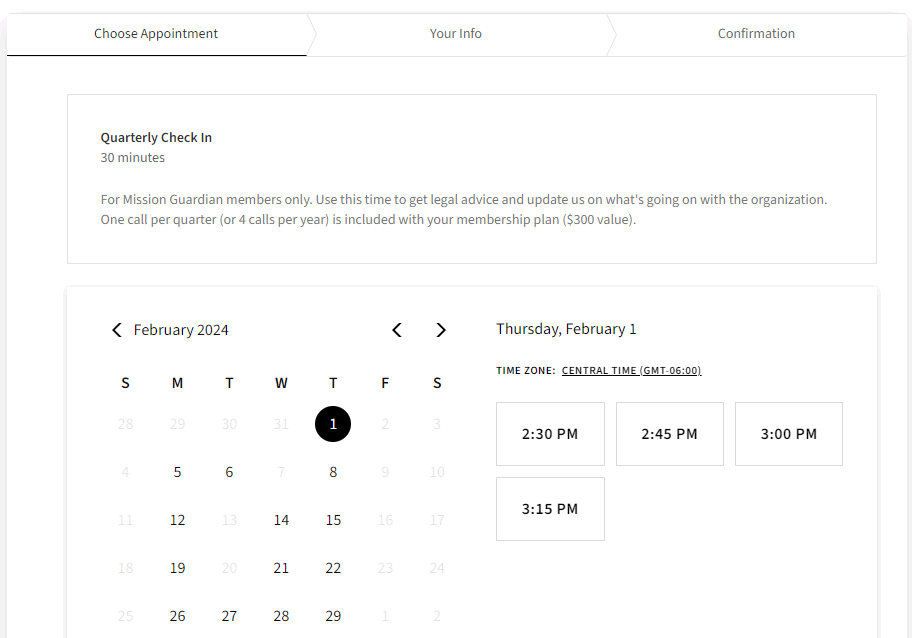912x638 pixels.
Task: Pick the 3:15 PM time slot
Action: coord(550,508)
